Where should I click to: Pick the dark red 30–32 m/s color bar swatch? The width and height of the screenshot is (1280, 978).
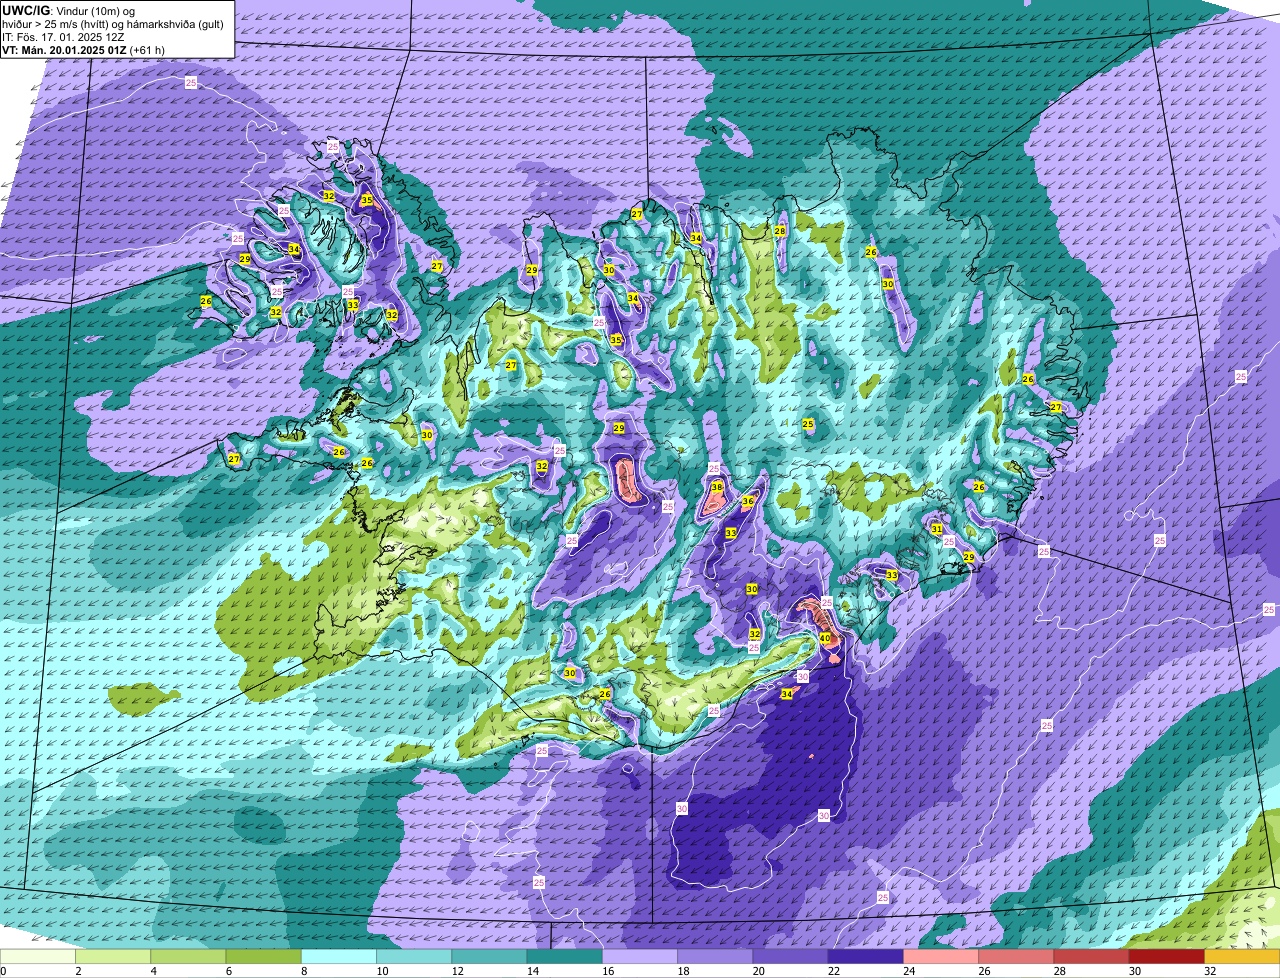click(1166, 957)
